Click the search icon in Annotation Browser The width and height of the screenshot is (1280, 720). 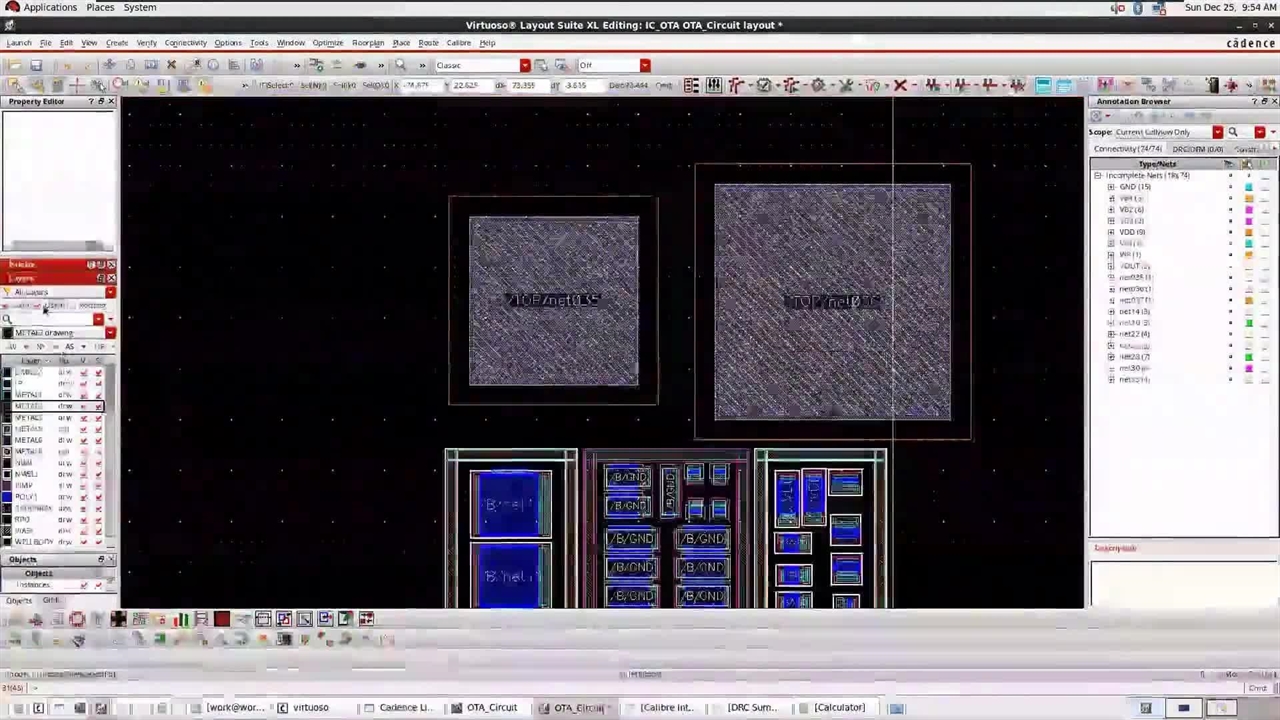1232,132
